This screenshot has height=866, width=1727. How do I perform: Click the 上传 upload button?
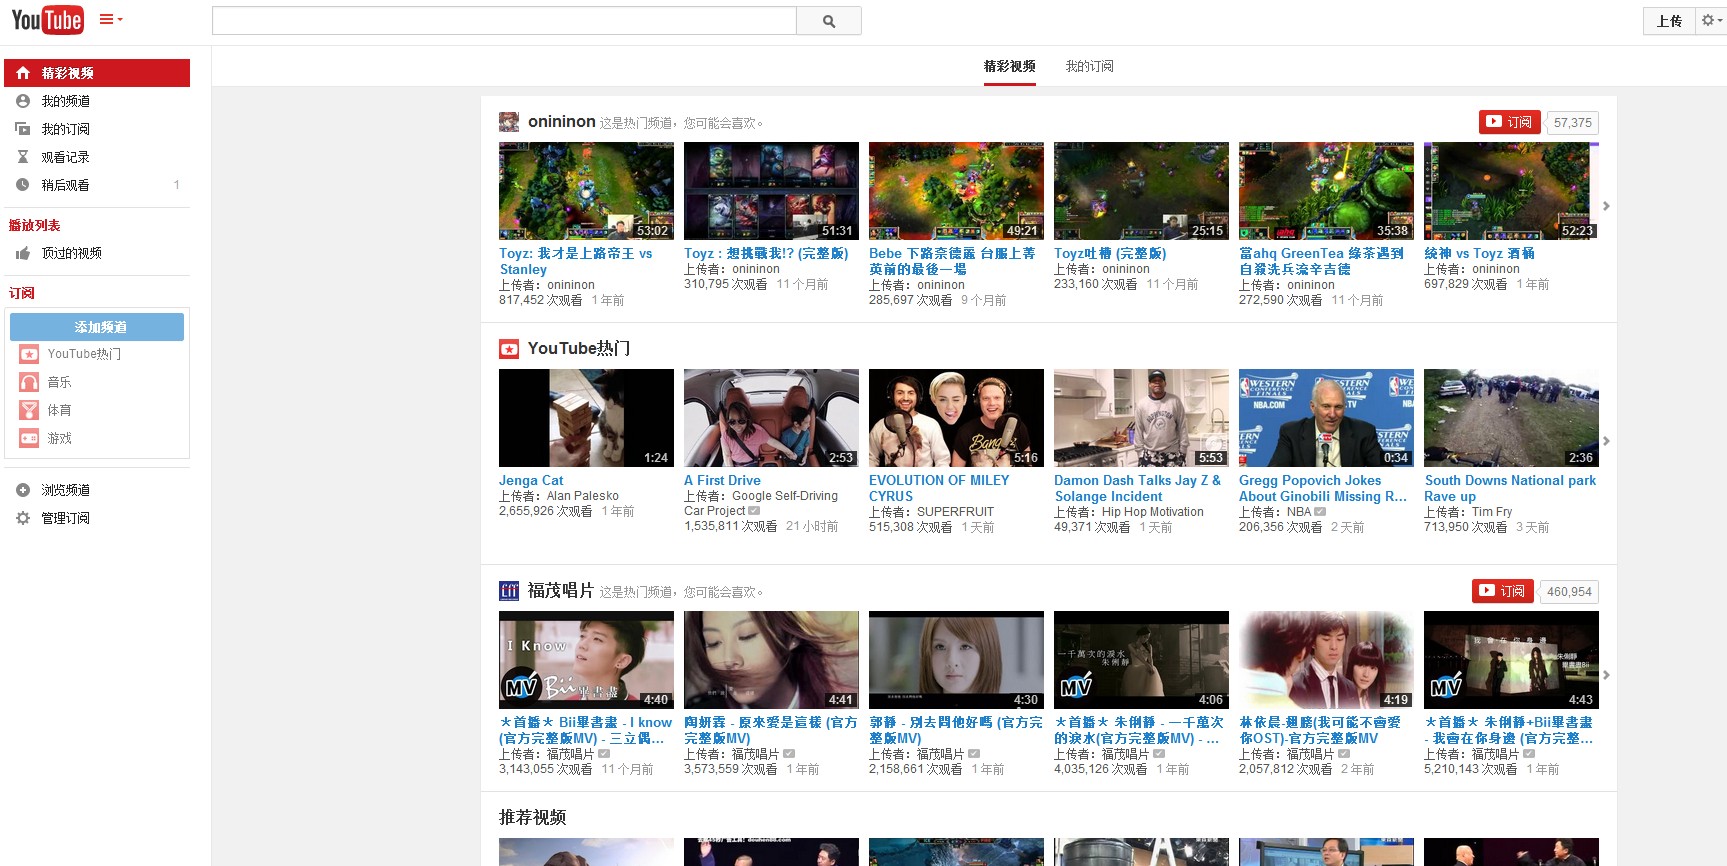click(x=1669, y=21)
